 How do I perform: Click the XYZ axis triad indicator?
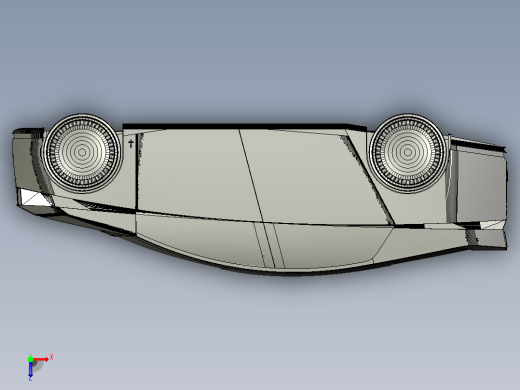click(x=40, y=367)
